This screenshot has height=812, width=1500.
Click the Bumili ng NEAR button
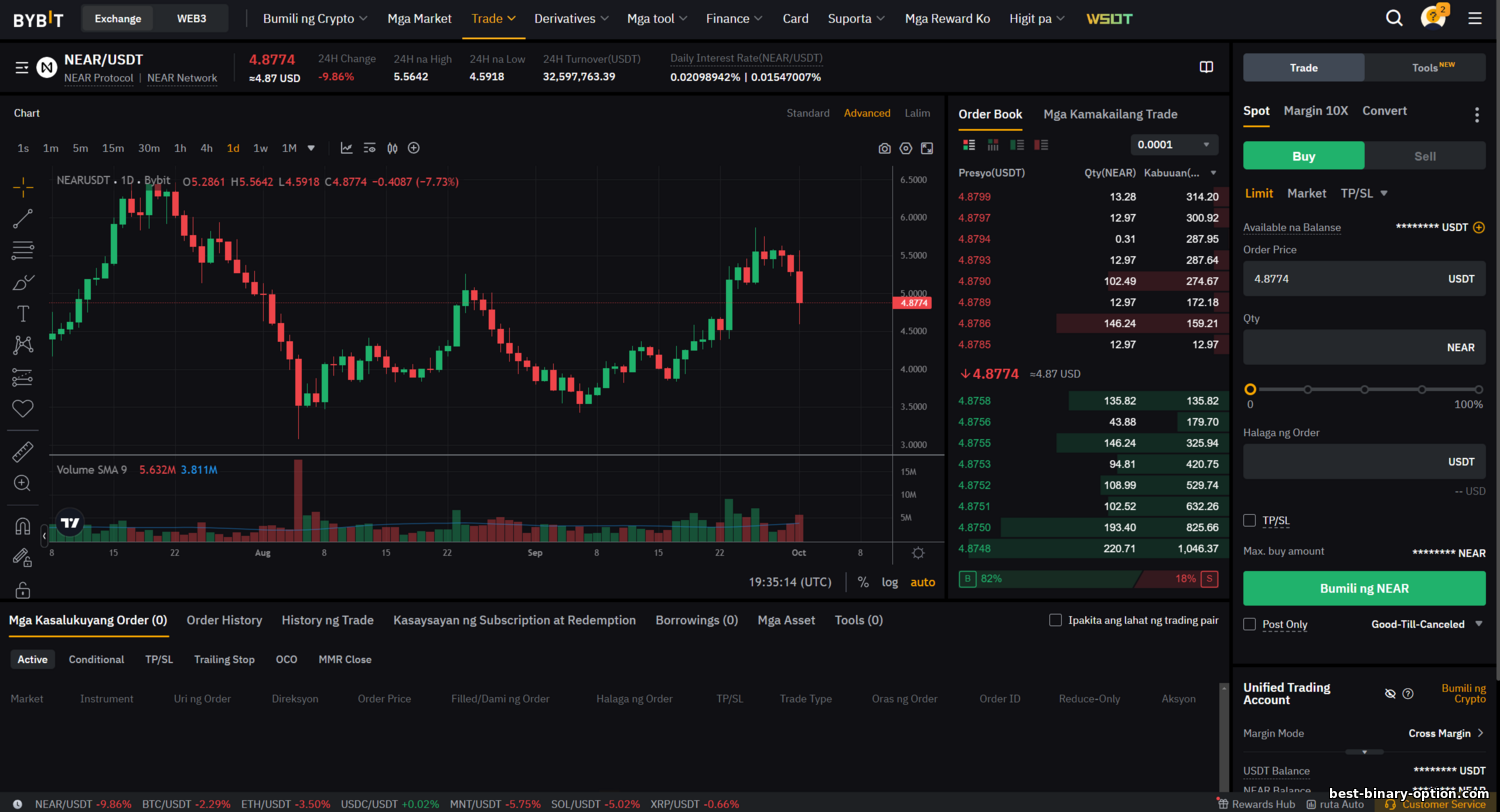click(x=1364, y=588)
